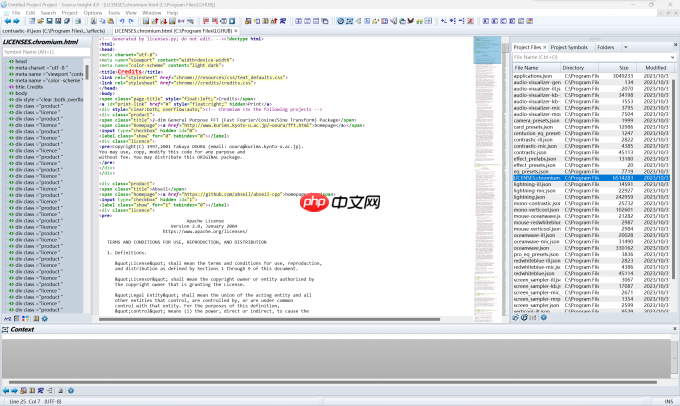The width and height of the screenshot is (680, 406).
Task: Select the 'title: Credits' symbol entry
Action: tap(31, 86)
